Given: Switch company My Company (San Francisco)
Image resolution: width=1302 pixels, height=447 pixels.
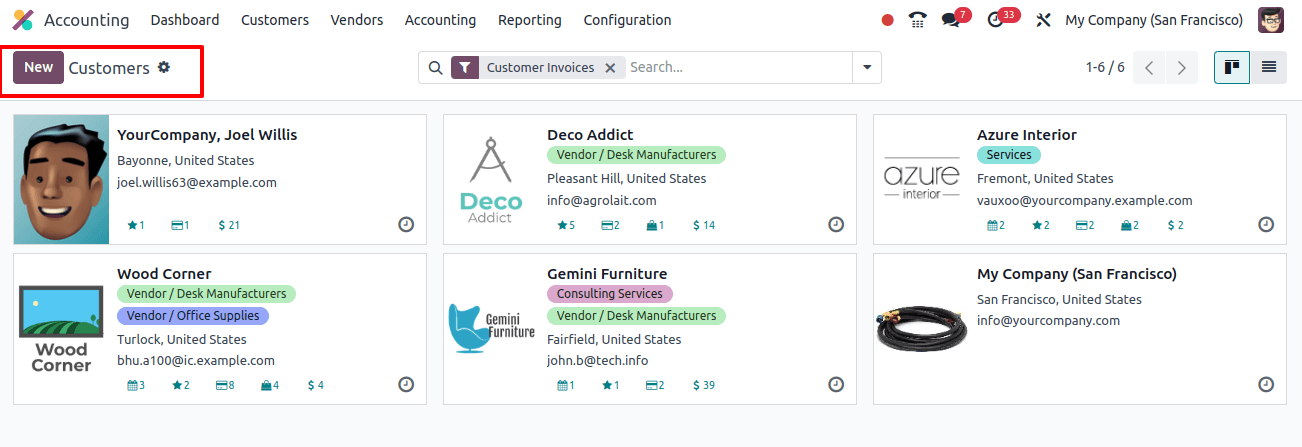Looking at the screenshot, I should [1154, 20].
